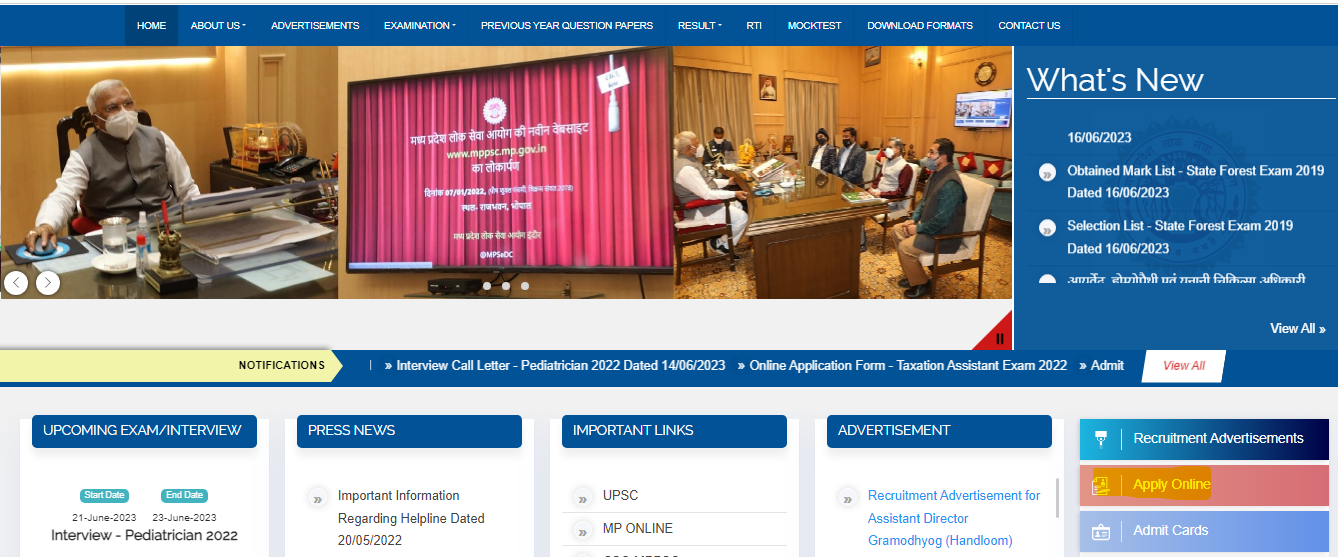Click the Admit Cards icon
1338x557 pixels.
click(1101, 532)
